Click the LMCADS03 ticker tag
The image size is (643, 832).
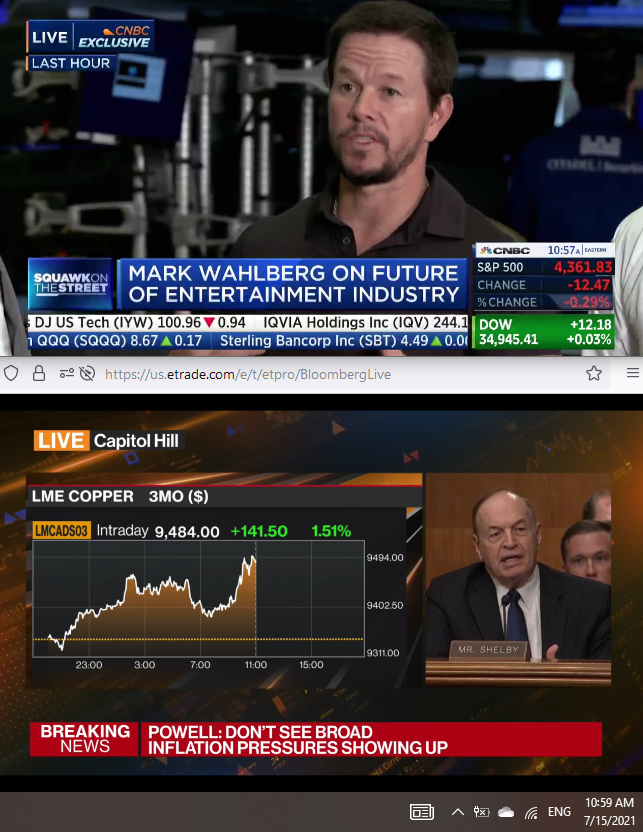[x=62, y=530]
